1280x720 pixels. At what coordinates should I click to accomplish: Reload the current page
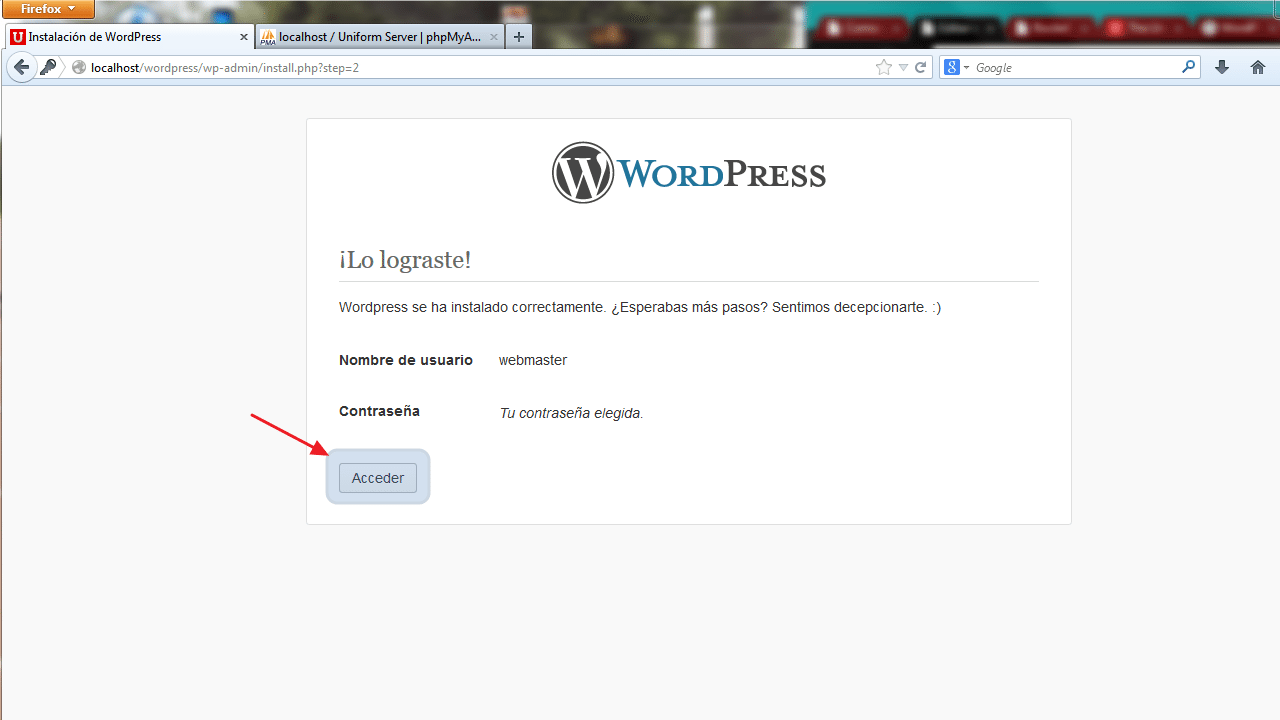921,67
